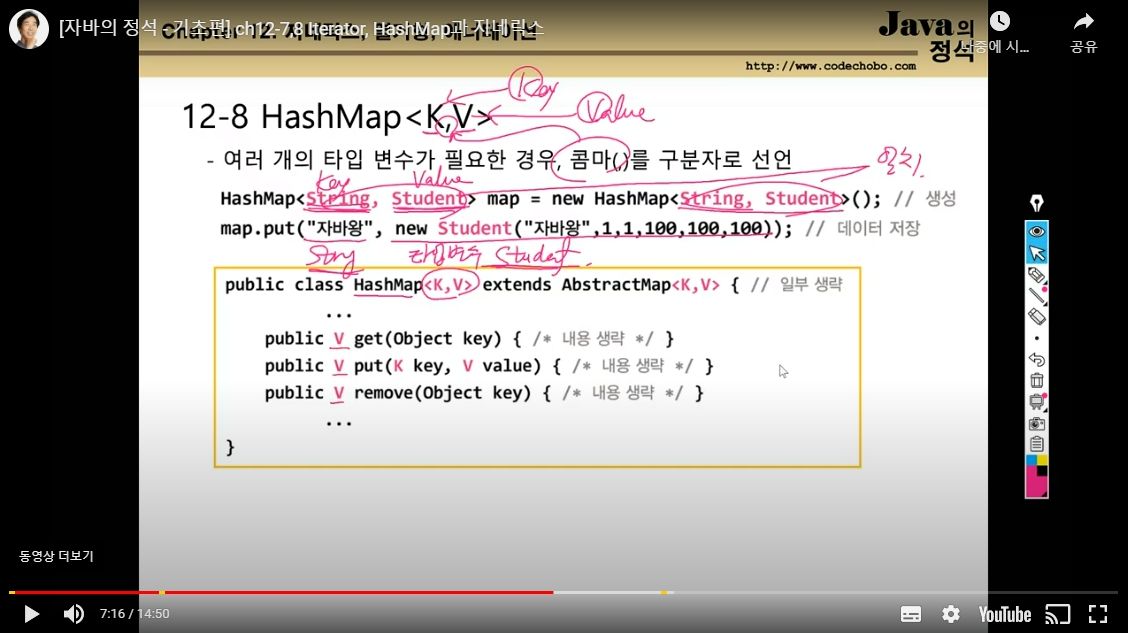Image resolution: width=1128 pixels, height=633 pixels.
Task: Toggle the eye visibility icon in the drawing toolbar
Action: (x=1037, y=231)
